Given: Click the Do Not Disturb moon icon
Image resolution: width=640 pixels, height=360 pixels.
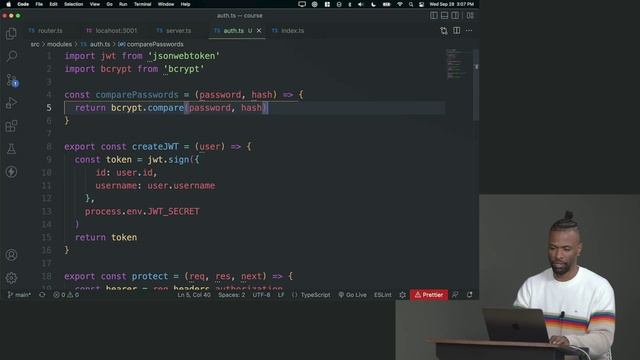Looking at the screenshot, I should pos(373,4).
